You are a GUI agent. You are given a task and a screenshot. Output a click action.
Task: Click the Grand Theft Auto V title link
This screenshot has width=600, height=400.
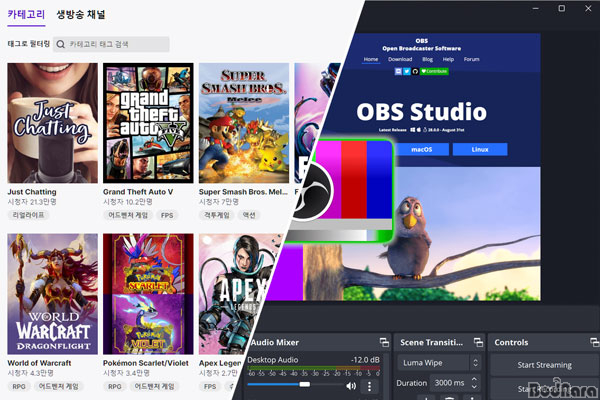click(x=138, y=192)
